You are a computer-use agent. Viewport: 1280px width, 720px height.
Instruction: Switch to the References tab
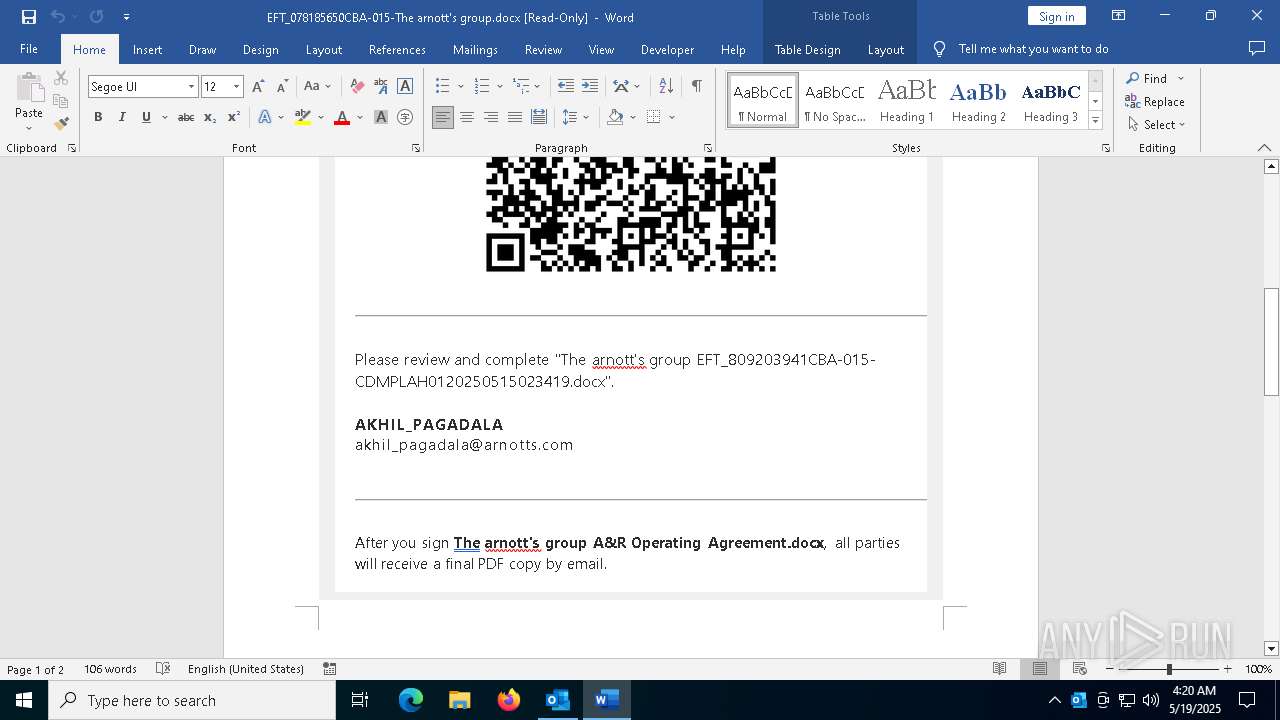397,49
